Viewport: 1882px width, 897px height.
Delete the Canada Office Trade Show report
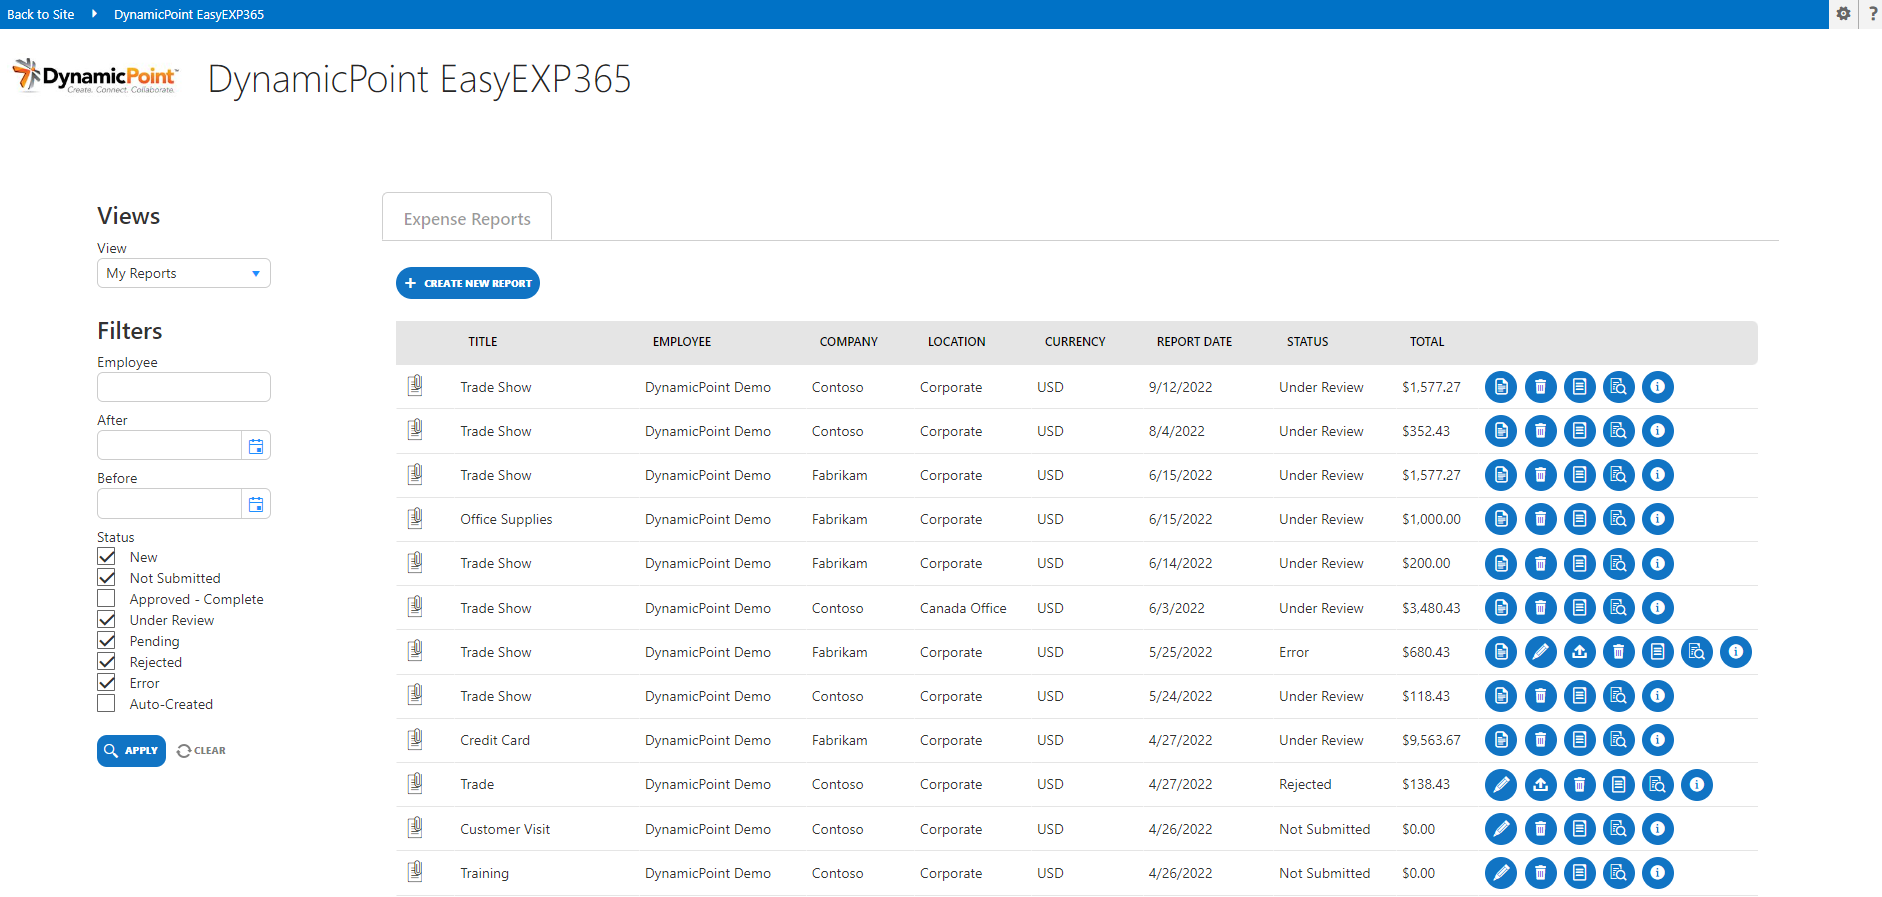1540,608
